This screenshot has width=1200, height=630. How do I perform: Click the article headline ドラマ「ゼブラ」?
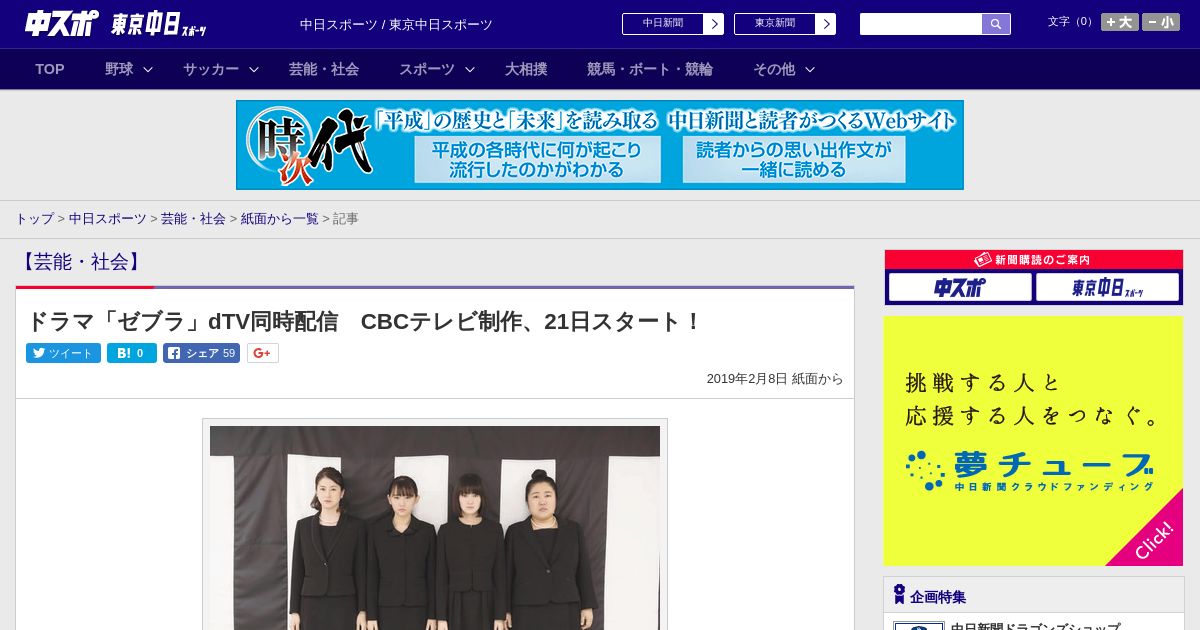click(365, 322)
